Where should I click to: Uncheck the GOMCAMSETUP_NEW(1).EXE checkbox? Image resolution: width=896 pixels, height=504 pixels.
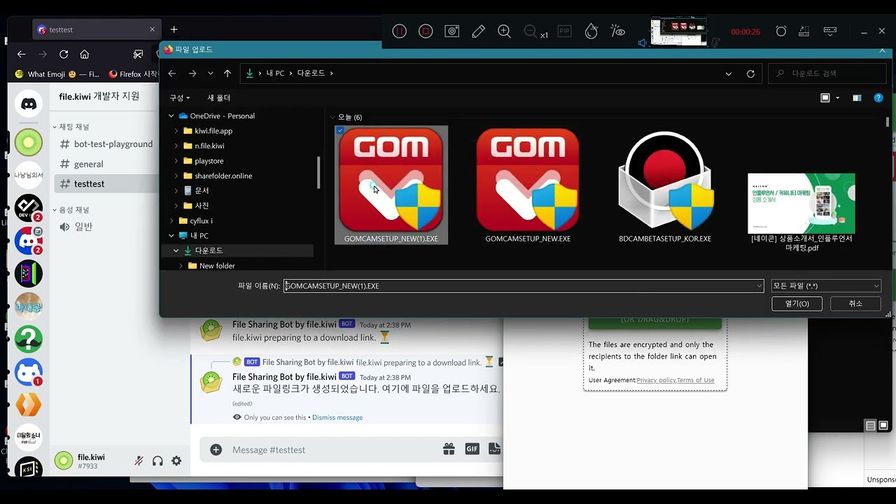point(340,131)
